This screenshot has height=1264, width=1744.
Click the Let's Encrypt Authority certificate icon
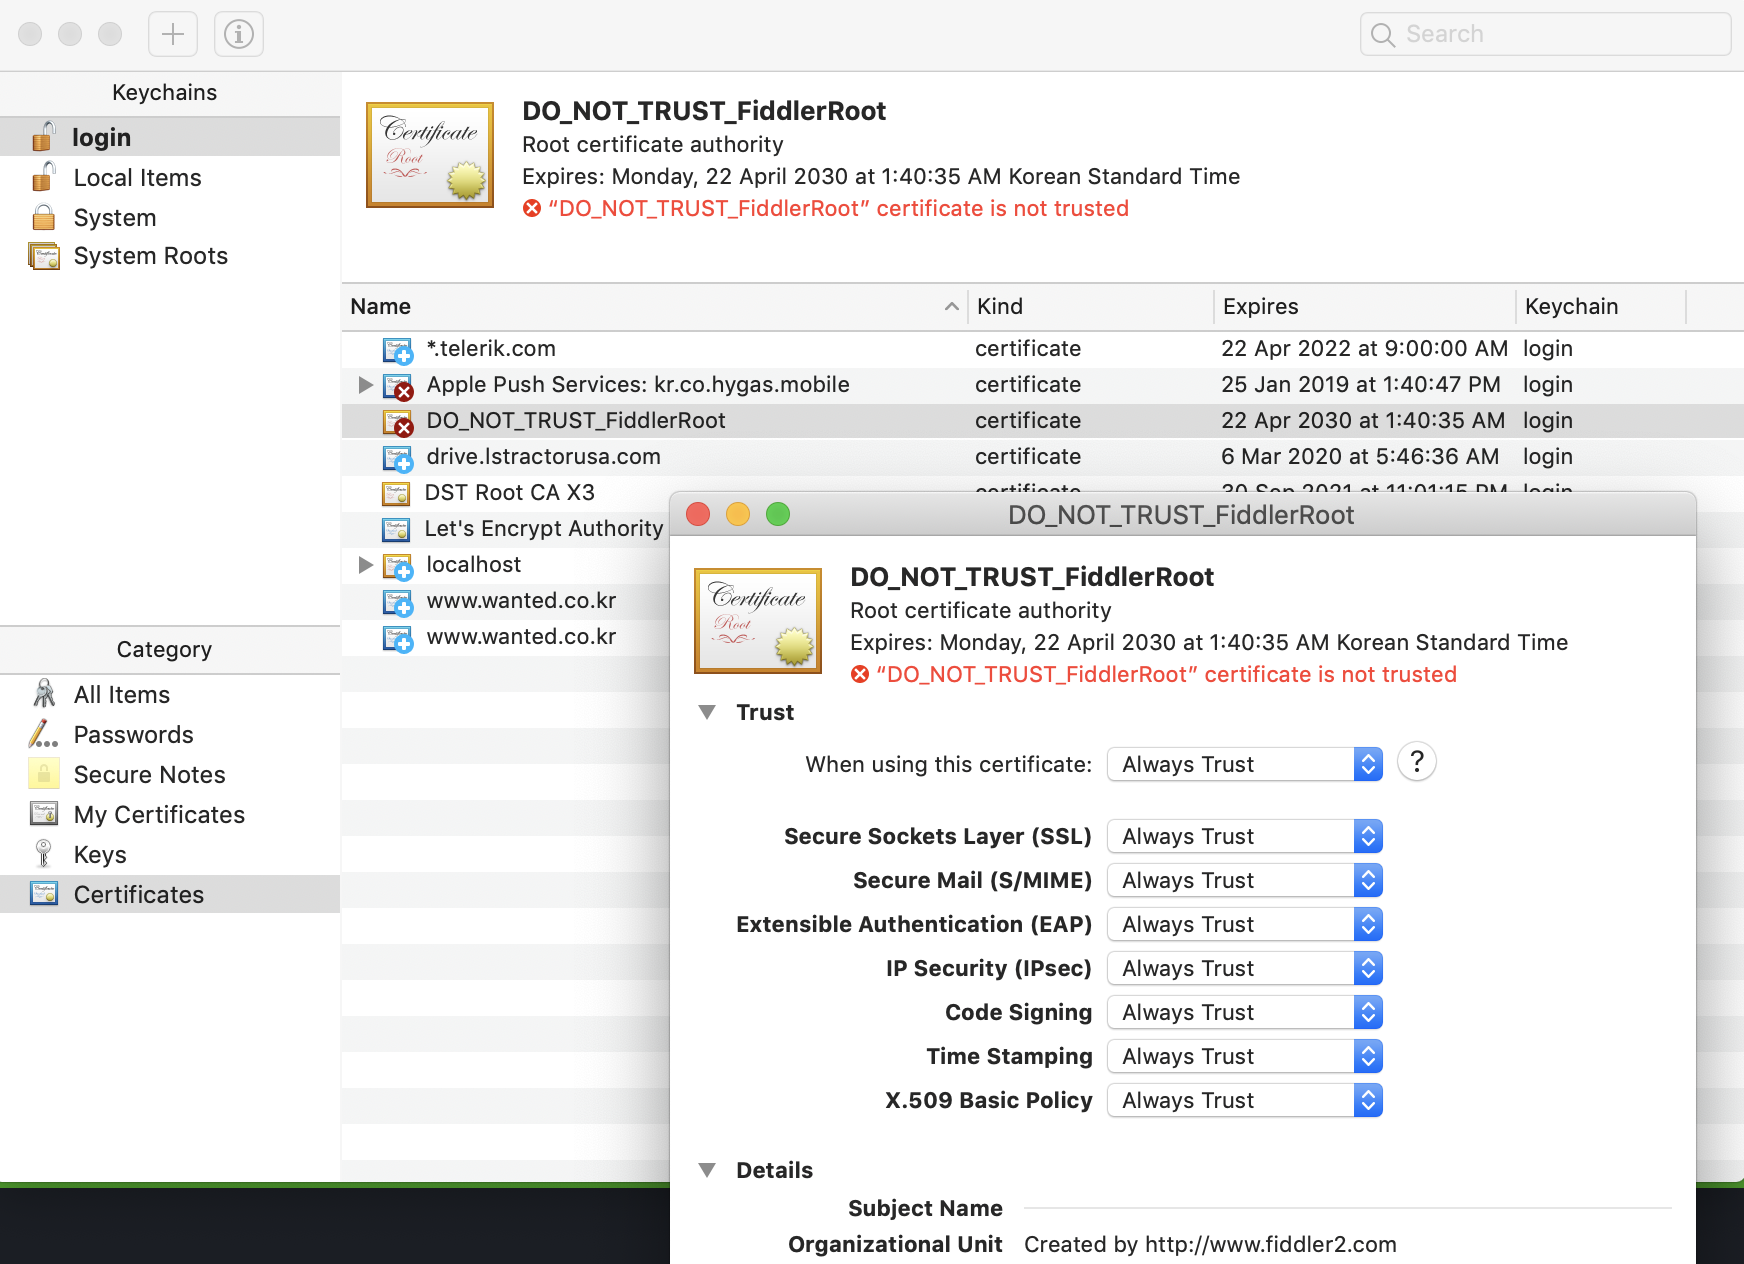396,529
